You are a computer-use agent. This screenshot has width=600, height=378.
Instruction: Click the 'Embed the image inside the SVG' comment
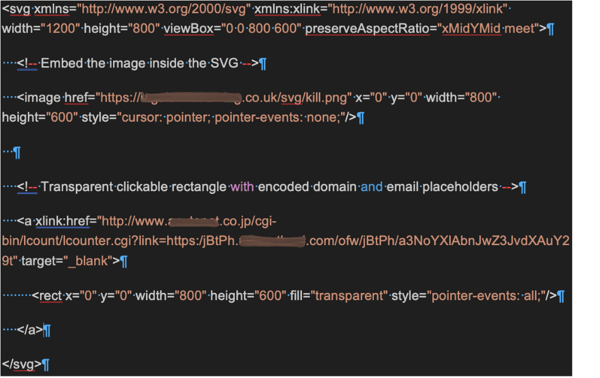click(139, 63)
